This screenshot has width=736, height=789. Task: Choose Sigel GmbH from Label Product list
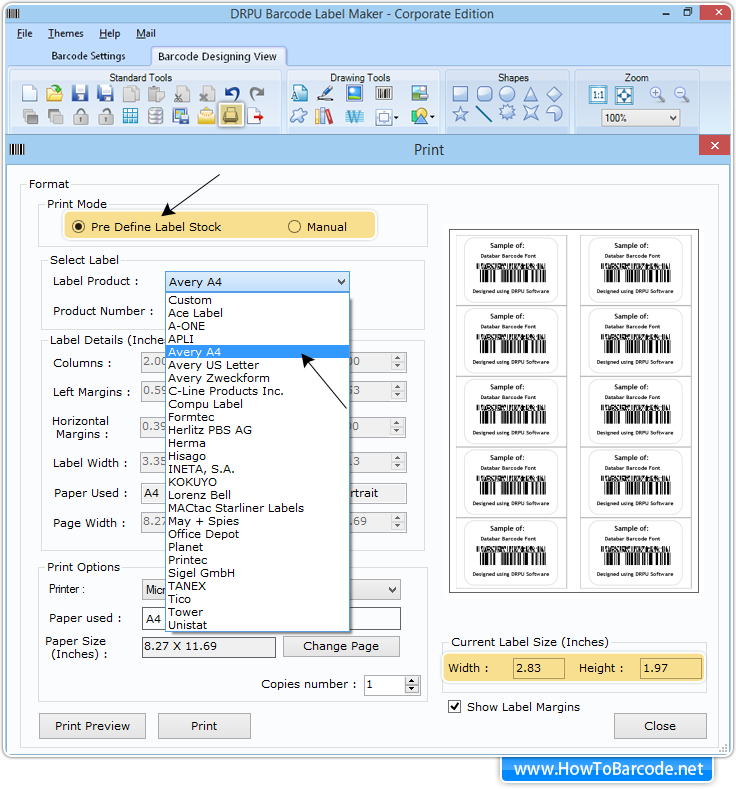[x=258, y=573]
